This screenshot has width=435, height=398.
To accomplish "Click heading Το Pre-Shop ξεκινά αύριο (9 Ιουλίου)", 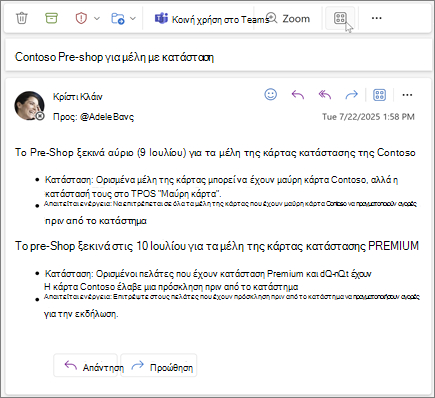I will coord(215,152).
